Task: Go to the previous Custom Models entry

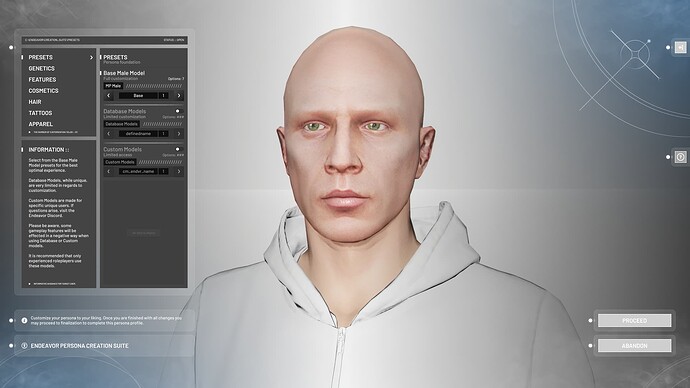Action: pos(109,171)
